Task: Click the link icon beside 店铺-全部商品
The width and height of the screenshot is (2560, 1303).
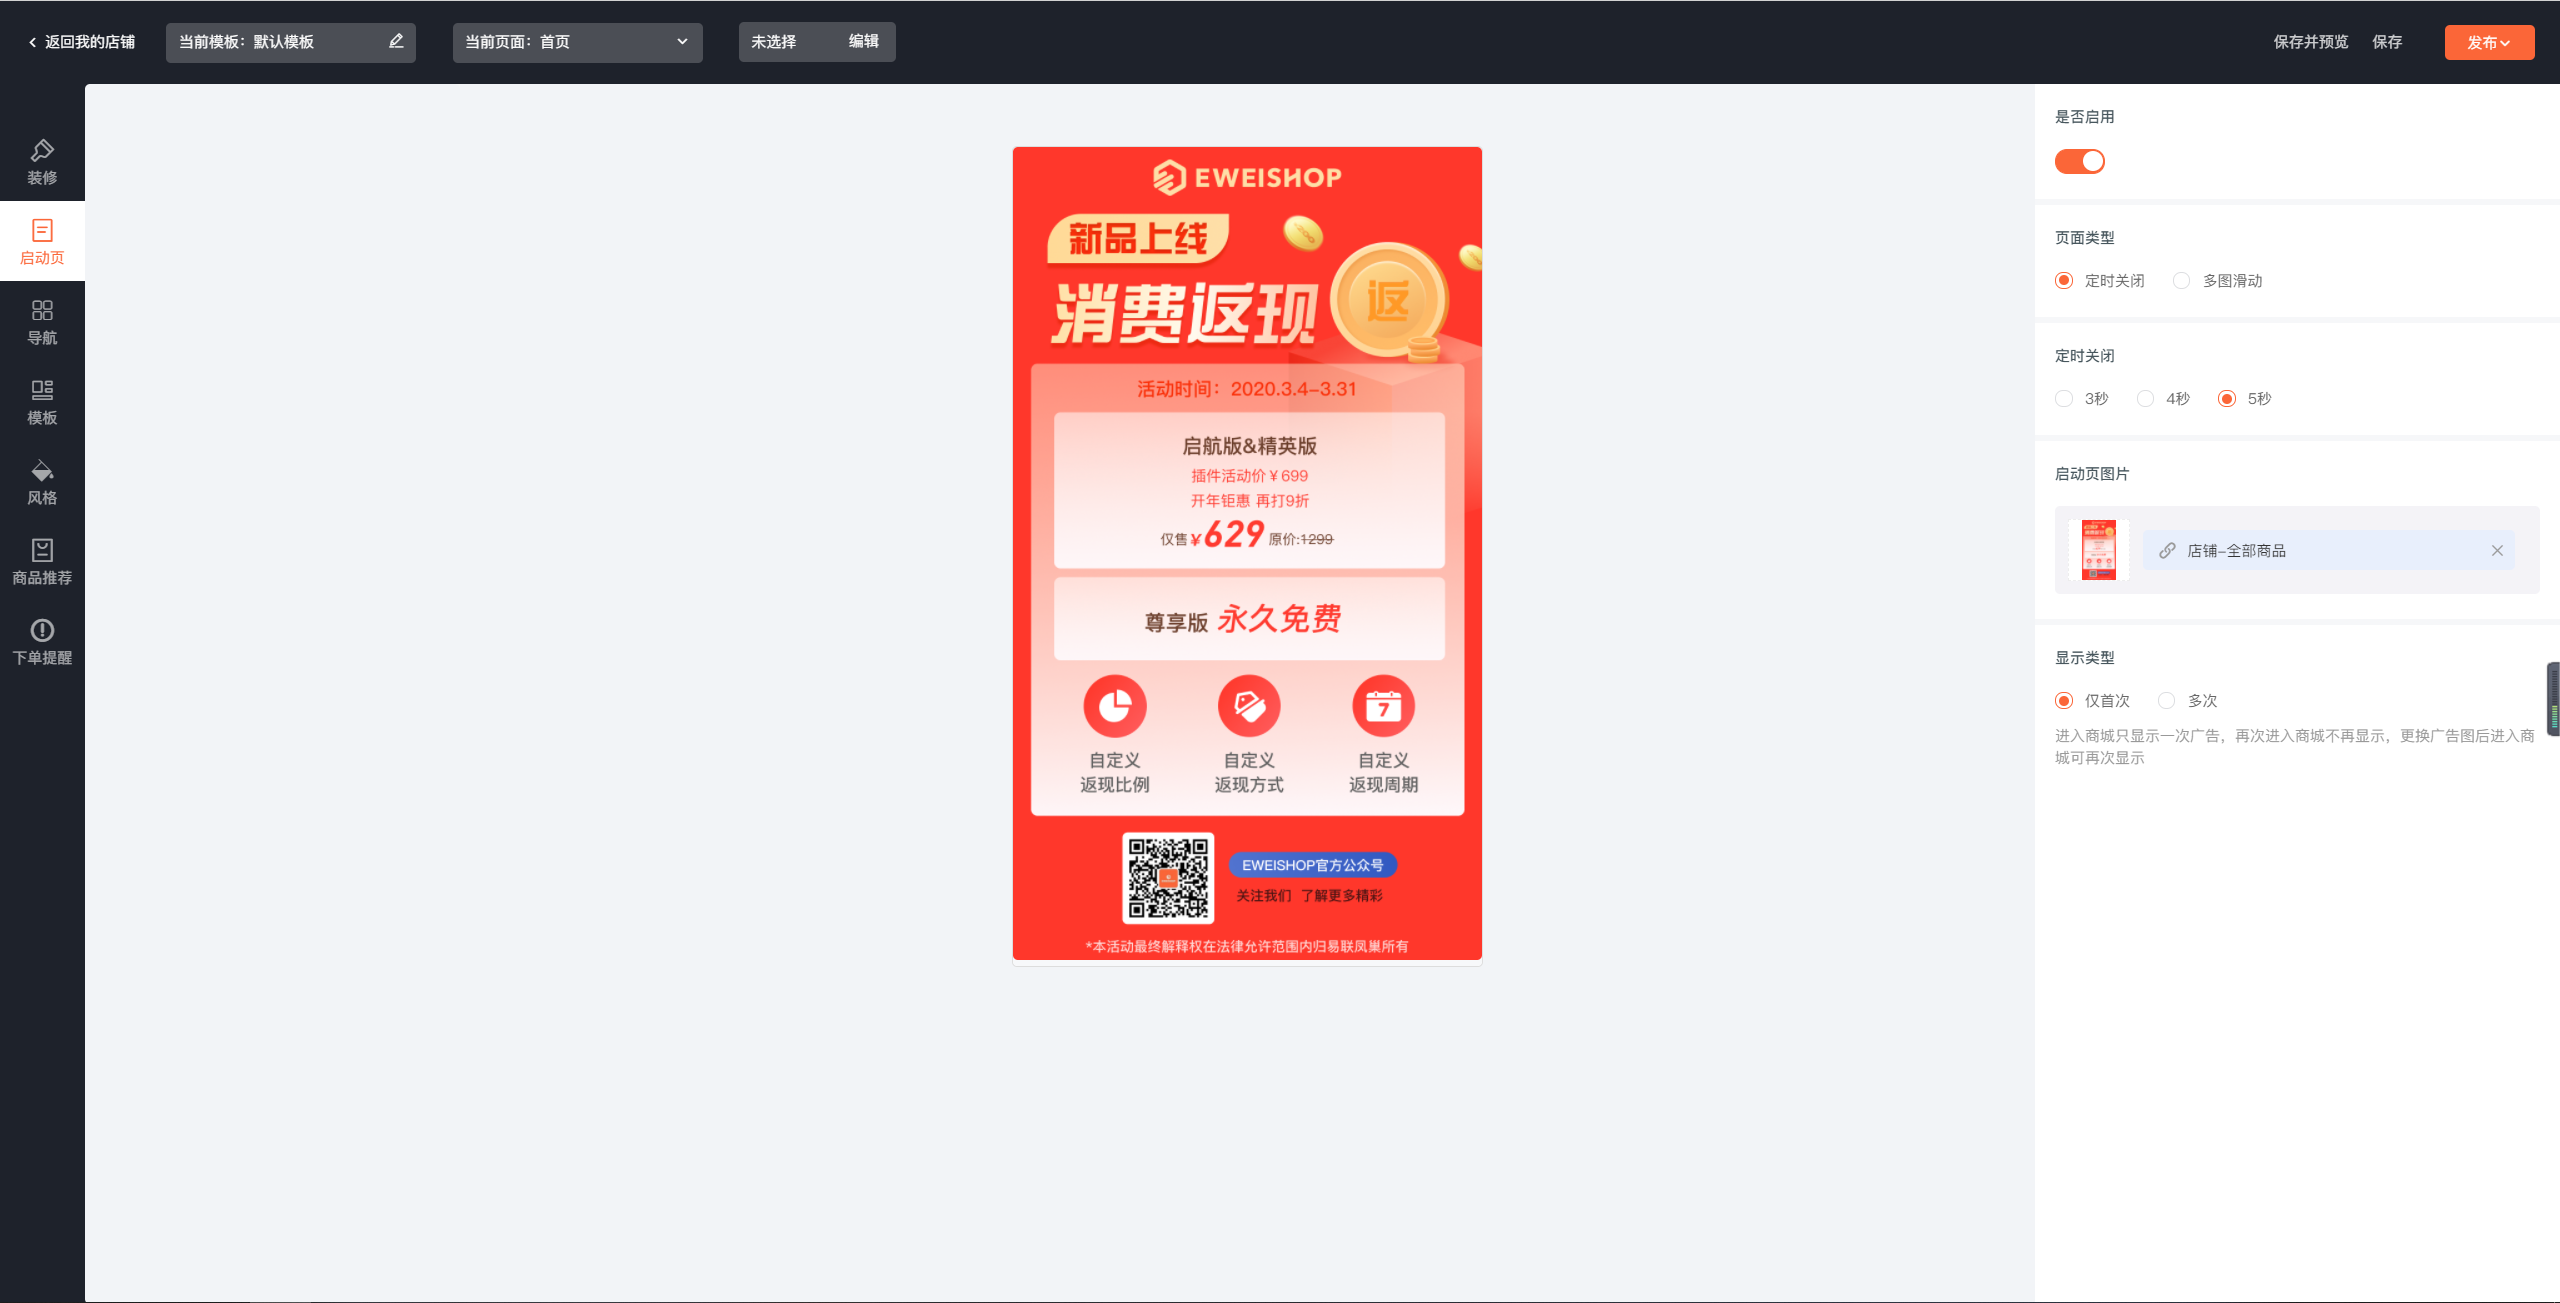Action: (x=2167, y=551)
